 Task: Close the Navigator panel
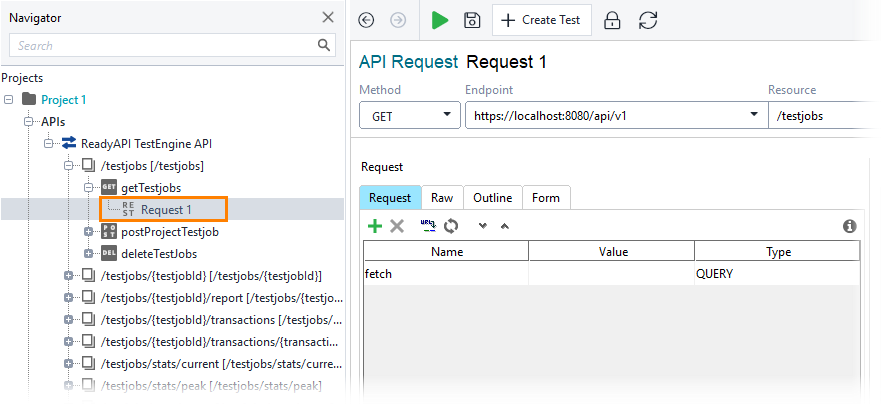point(328,17)
